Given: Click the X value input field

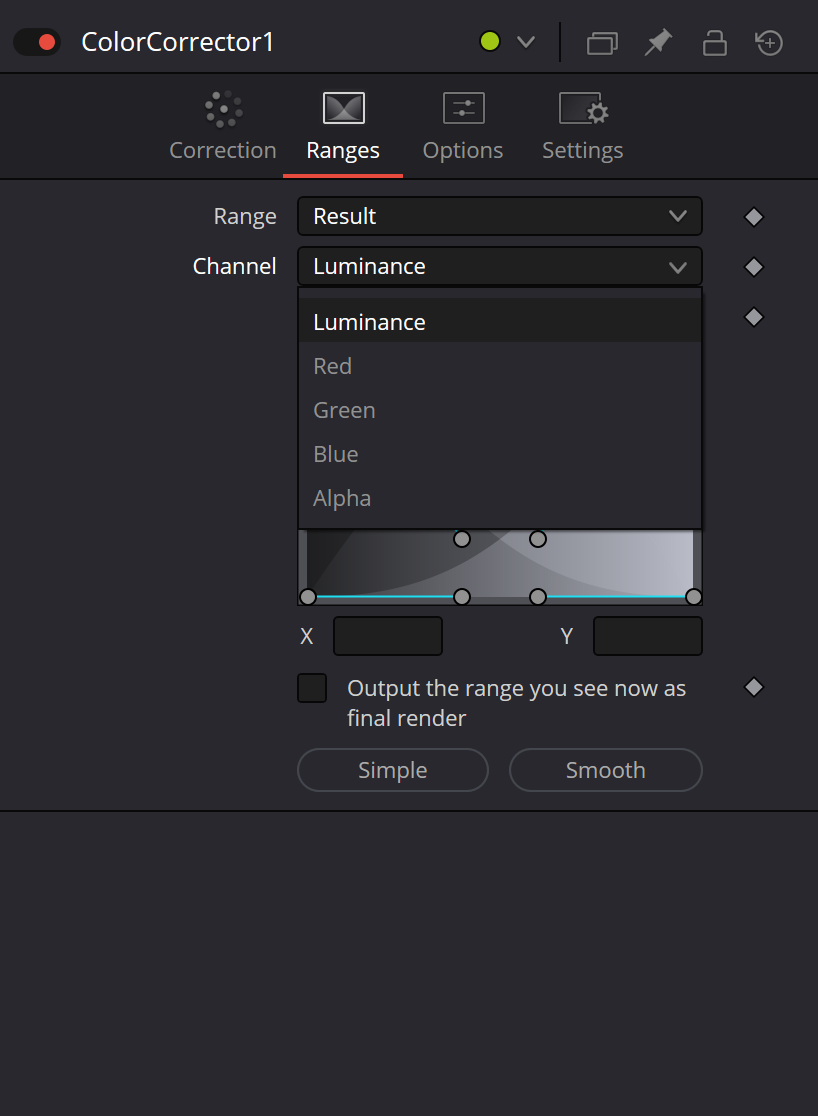Looking at the screenshot, I should click(x=388, y=636).
